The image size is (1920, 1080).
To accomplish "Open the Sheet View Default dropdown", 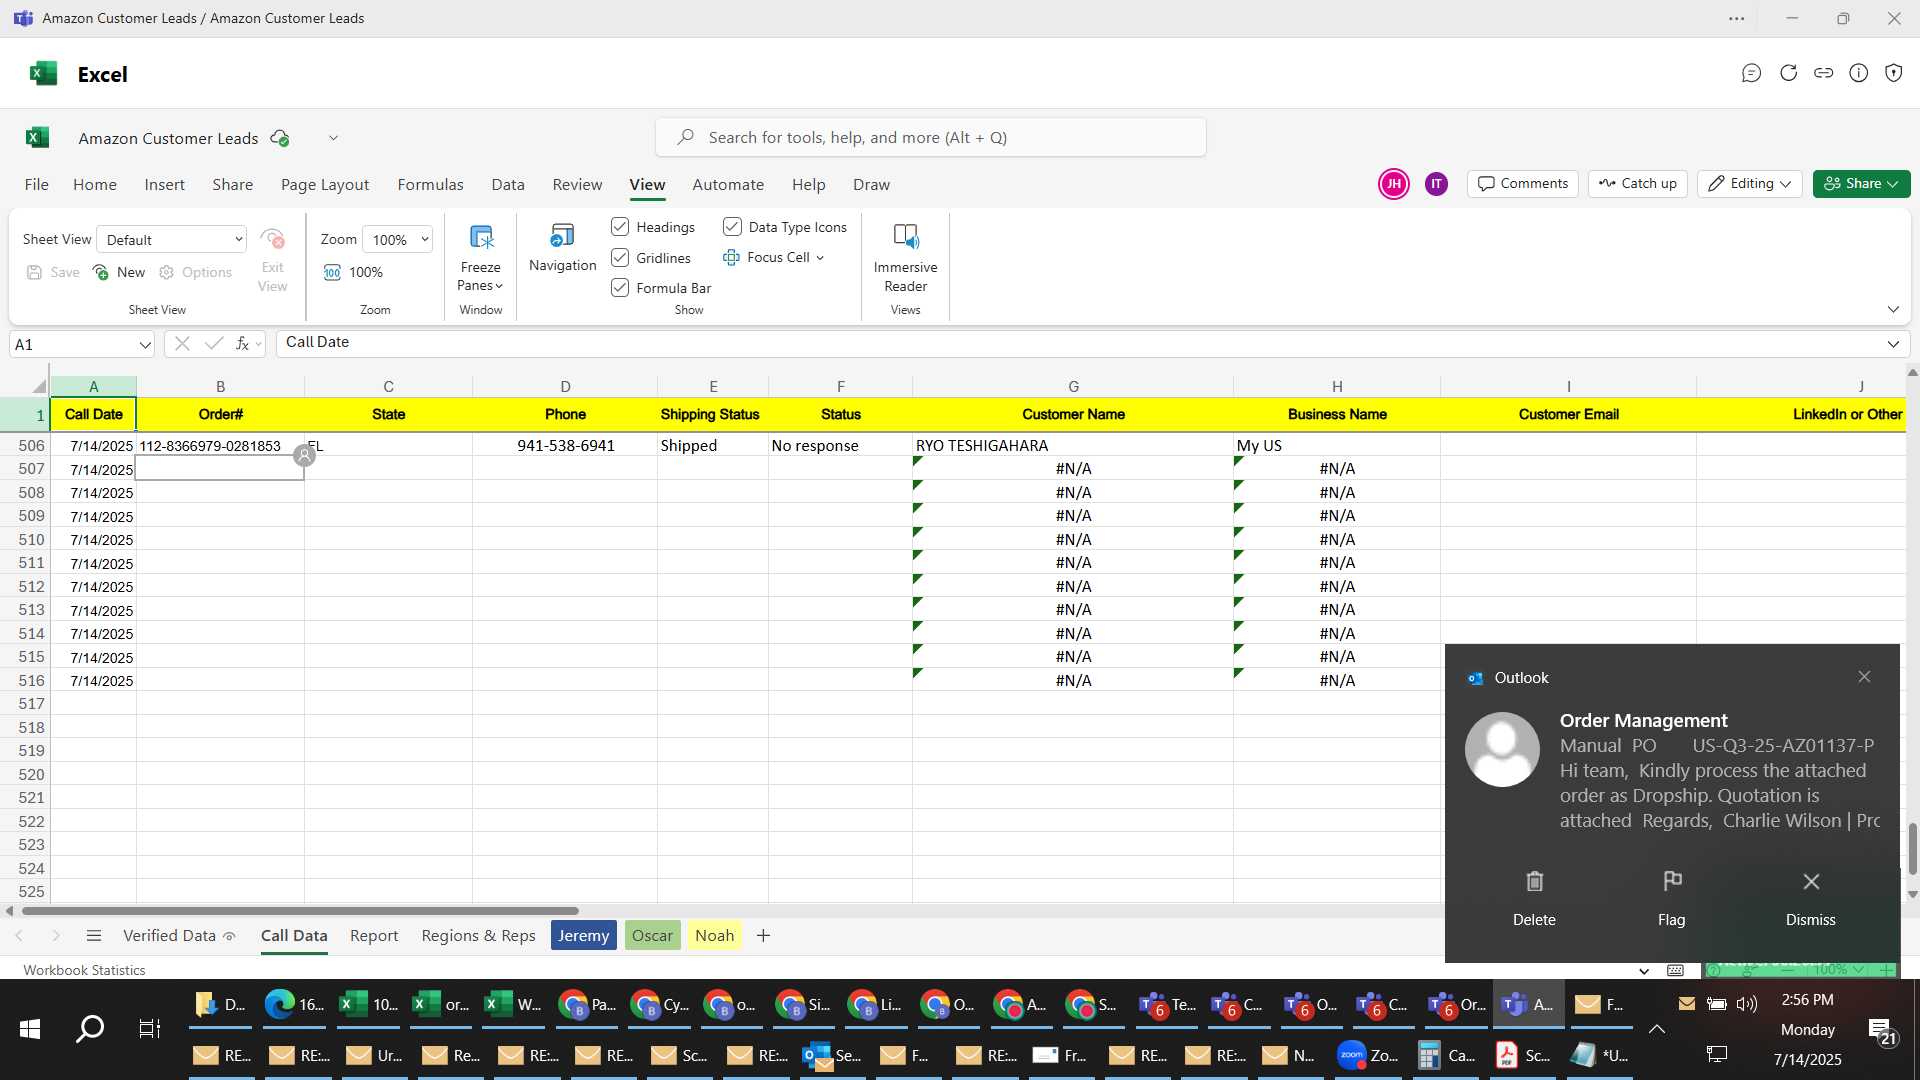I will (x=172, y=240).
